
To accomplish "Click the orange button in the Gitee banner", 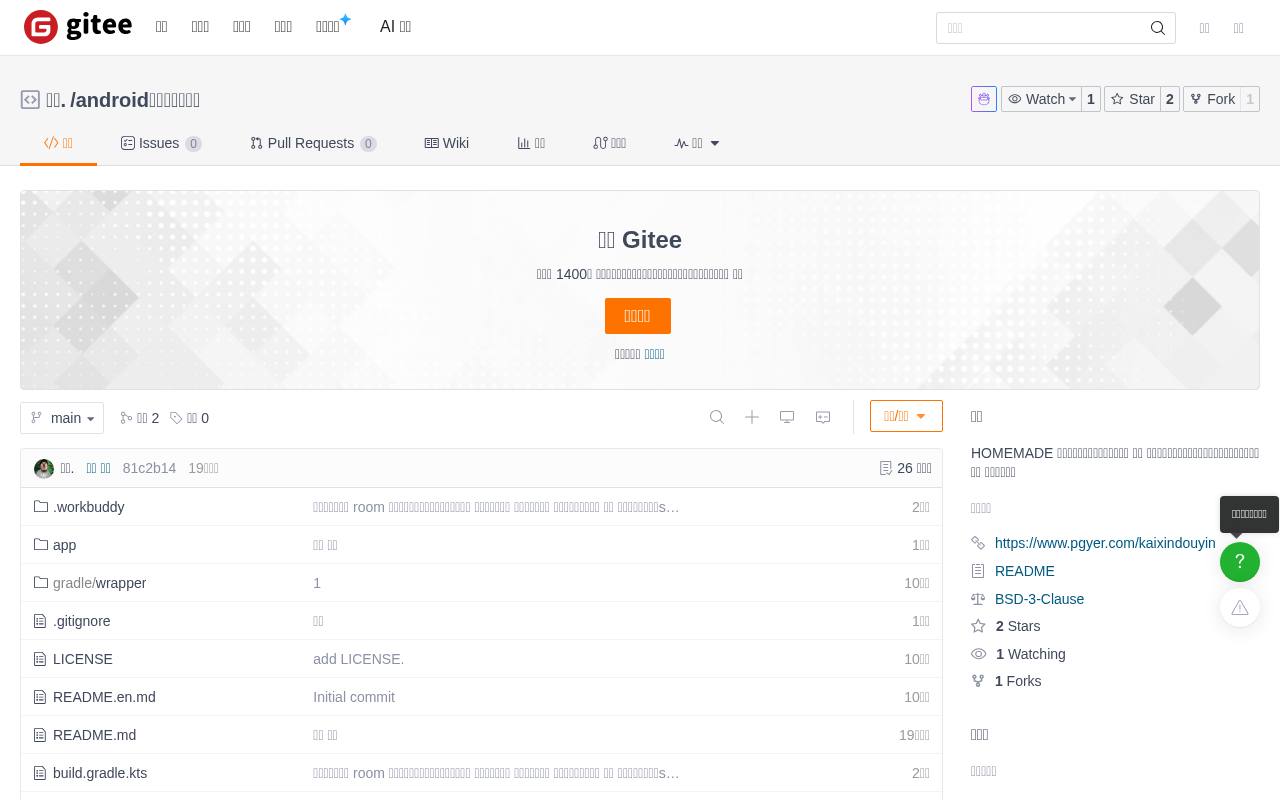I will (638, 316).
